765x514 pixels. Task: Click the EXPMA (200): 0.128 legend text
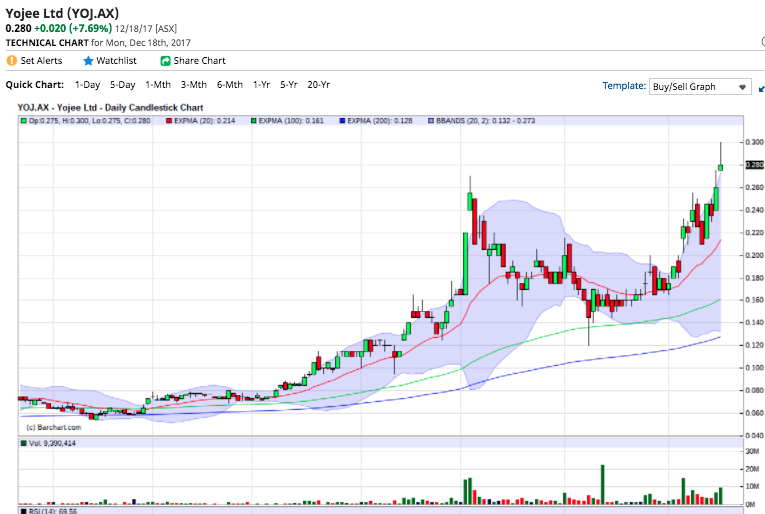pos(380,120)
